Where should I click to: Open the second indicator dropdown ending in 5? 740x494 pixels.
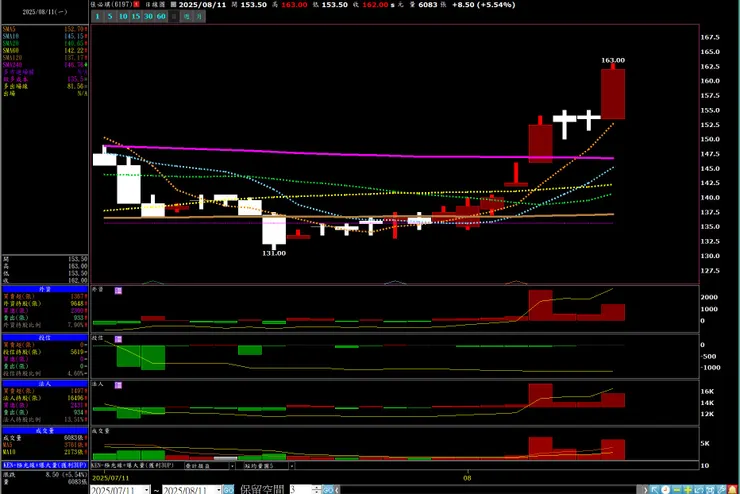pos(292,466)
